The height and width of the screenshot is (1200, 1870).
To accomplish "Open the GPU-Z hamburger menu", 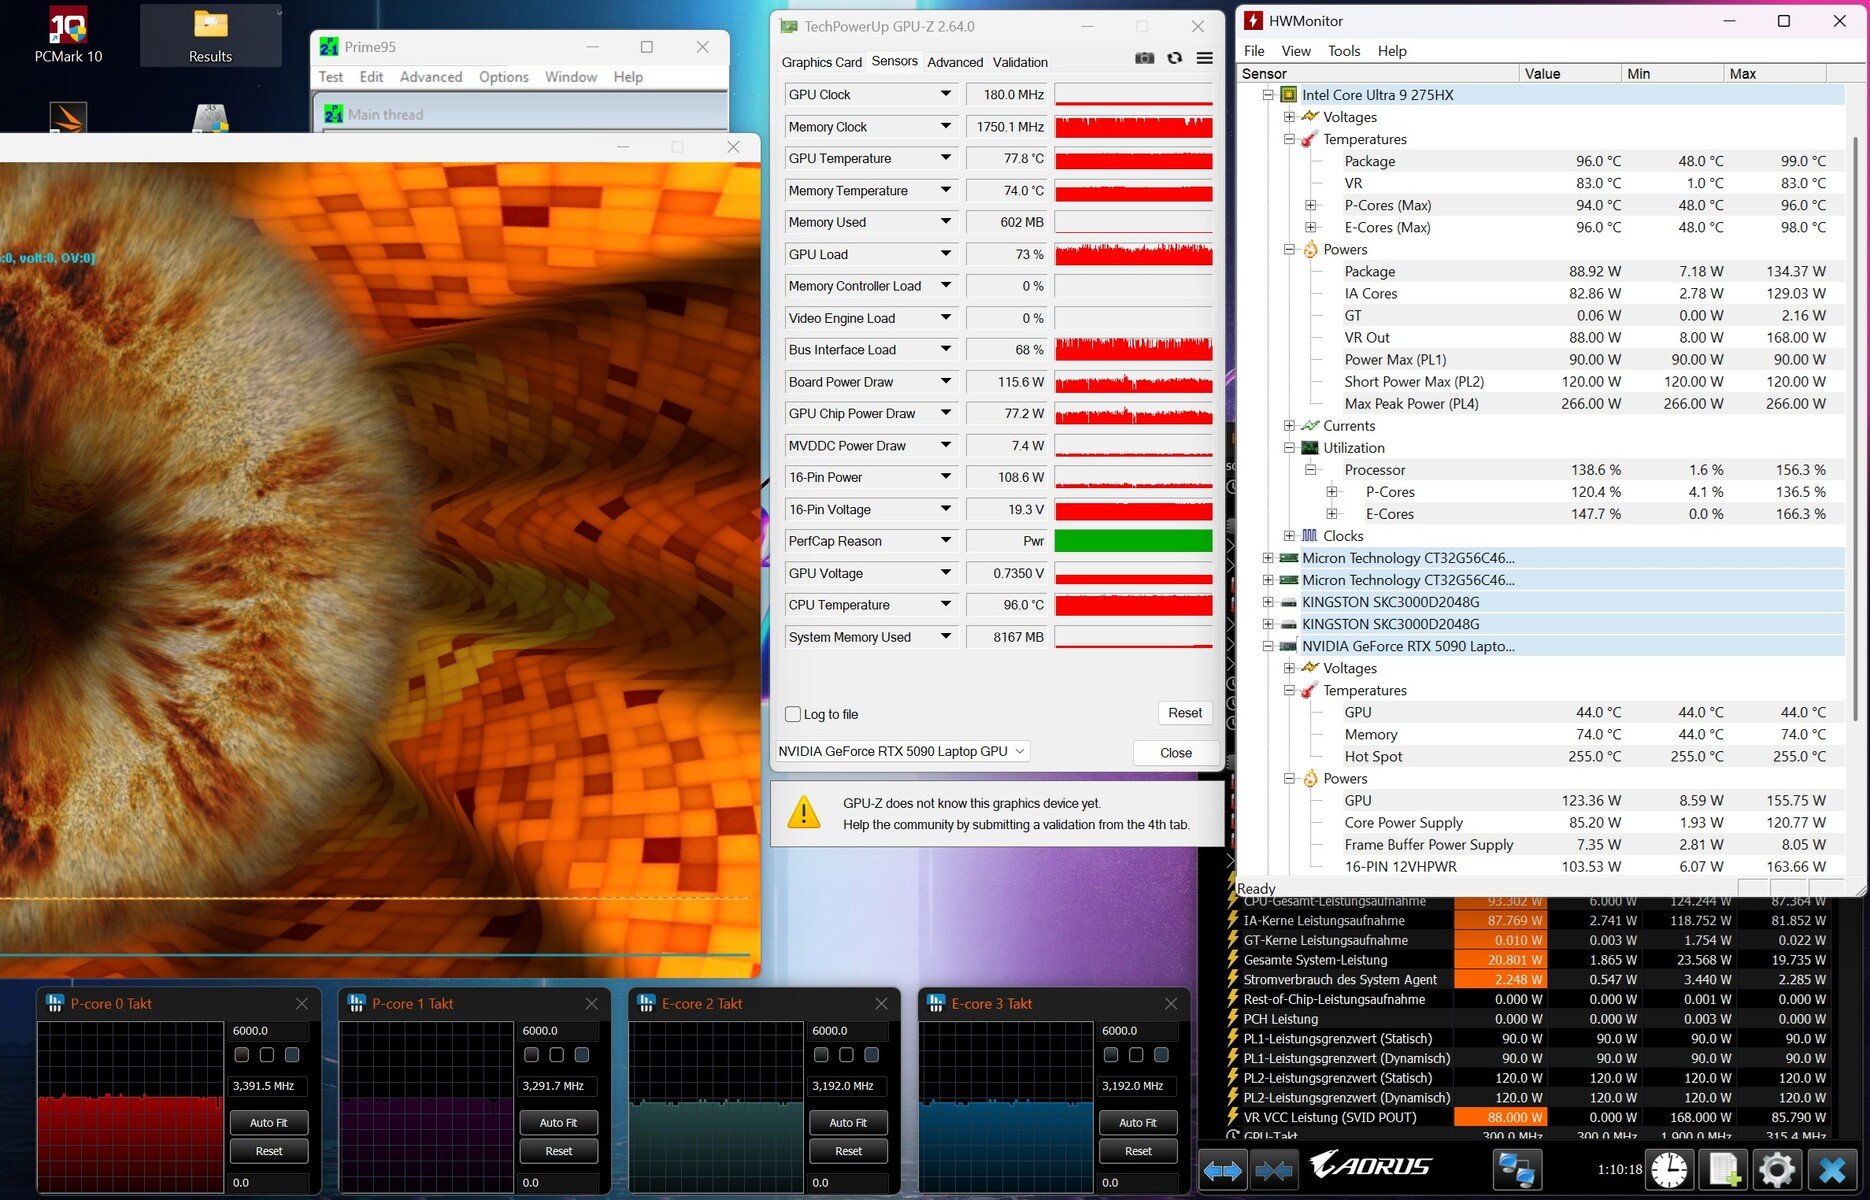I will tap(1205, 59).
